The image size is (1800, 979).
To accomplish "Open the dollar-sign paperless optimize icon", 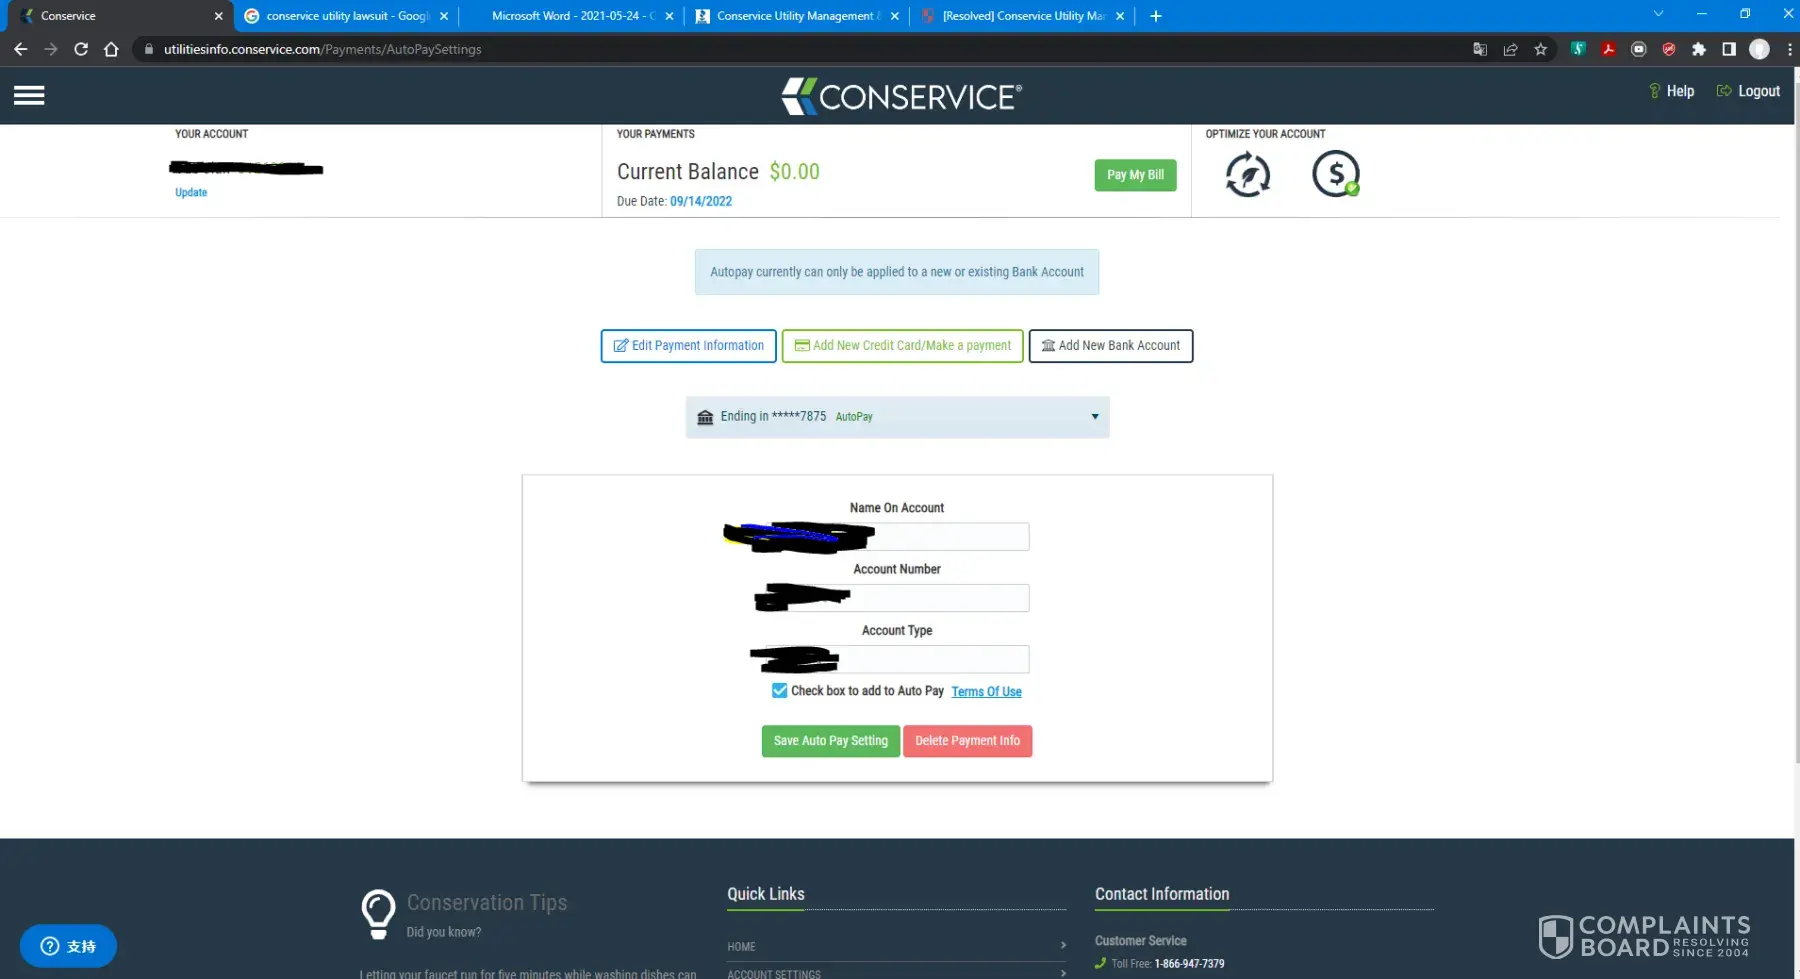I will click(1336, 174).
